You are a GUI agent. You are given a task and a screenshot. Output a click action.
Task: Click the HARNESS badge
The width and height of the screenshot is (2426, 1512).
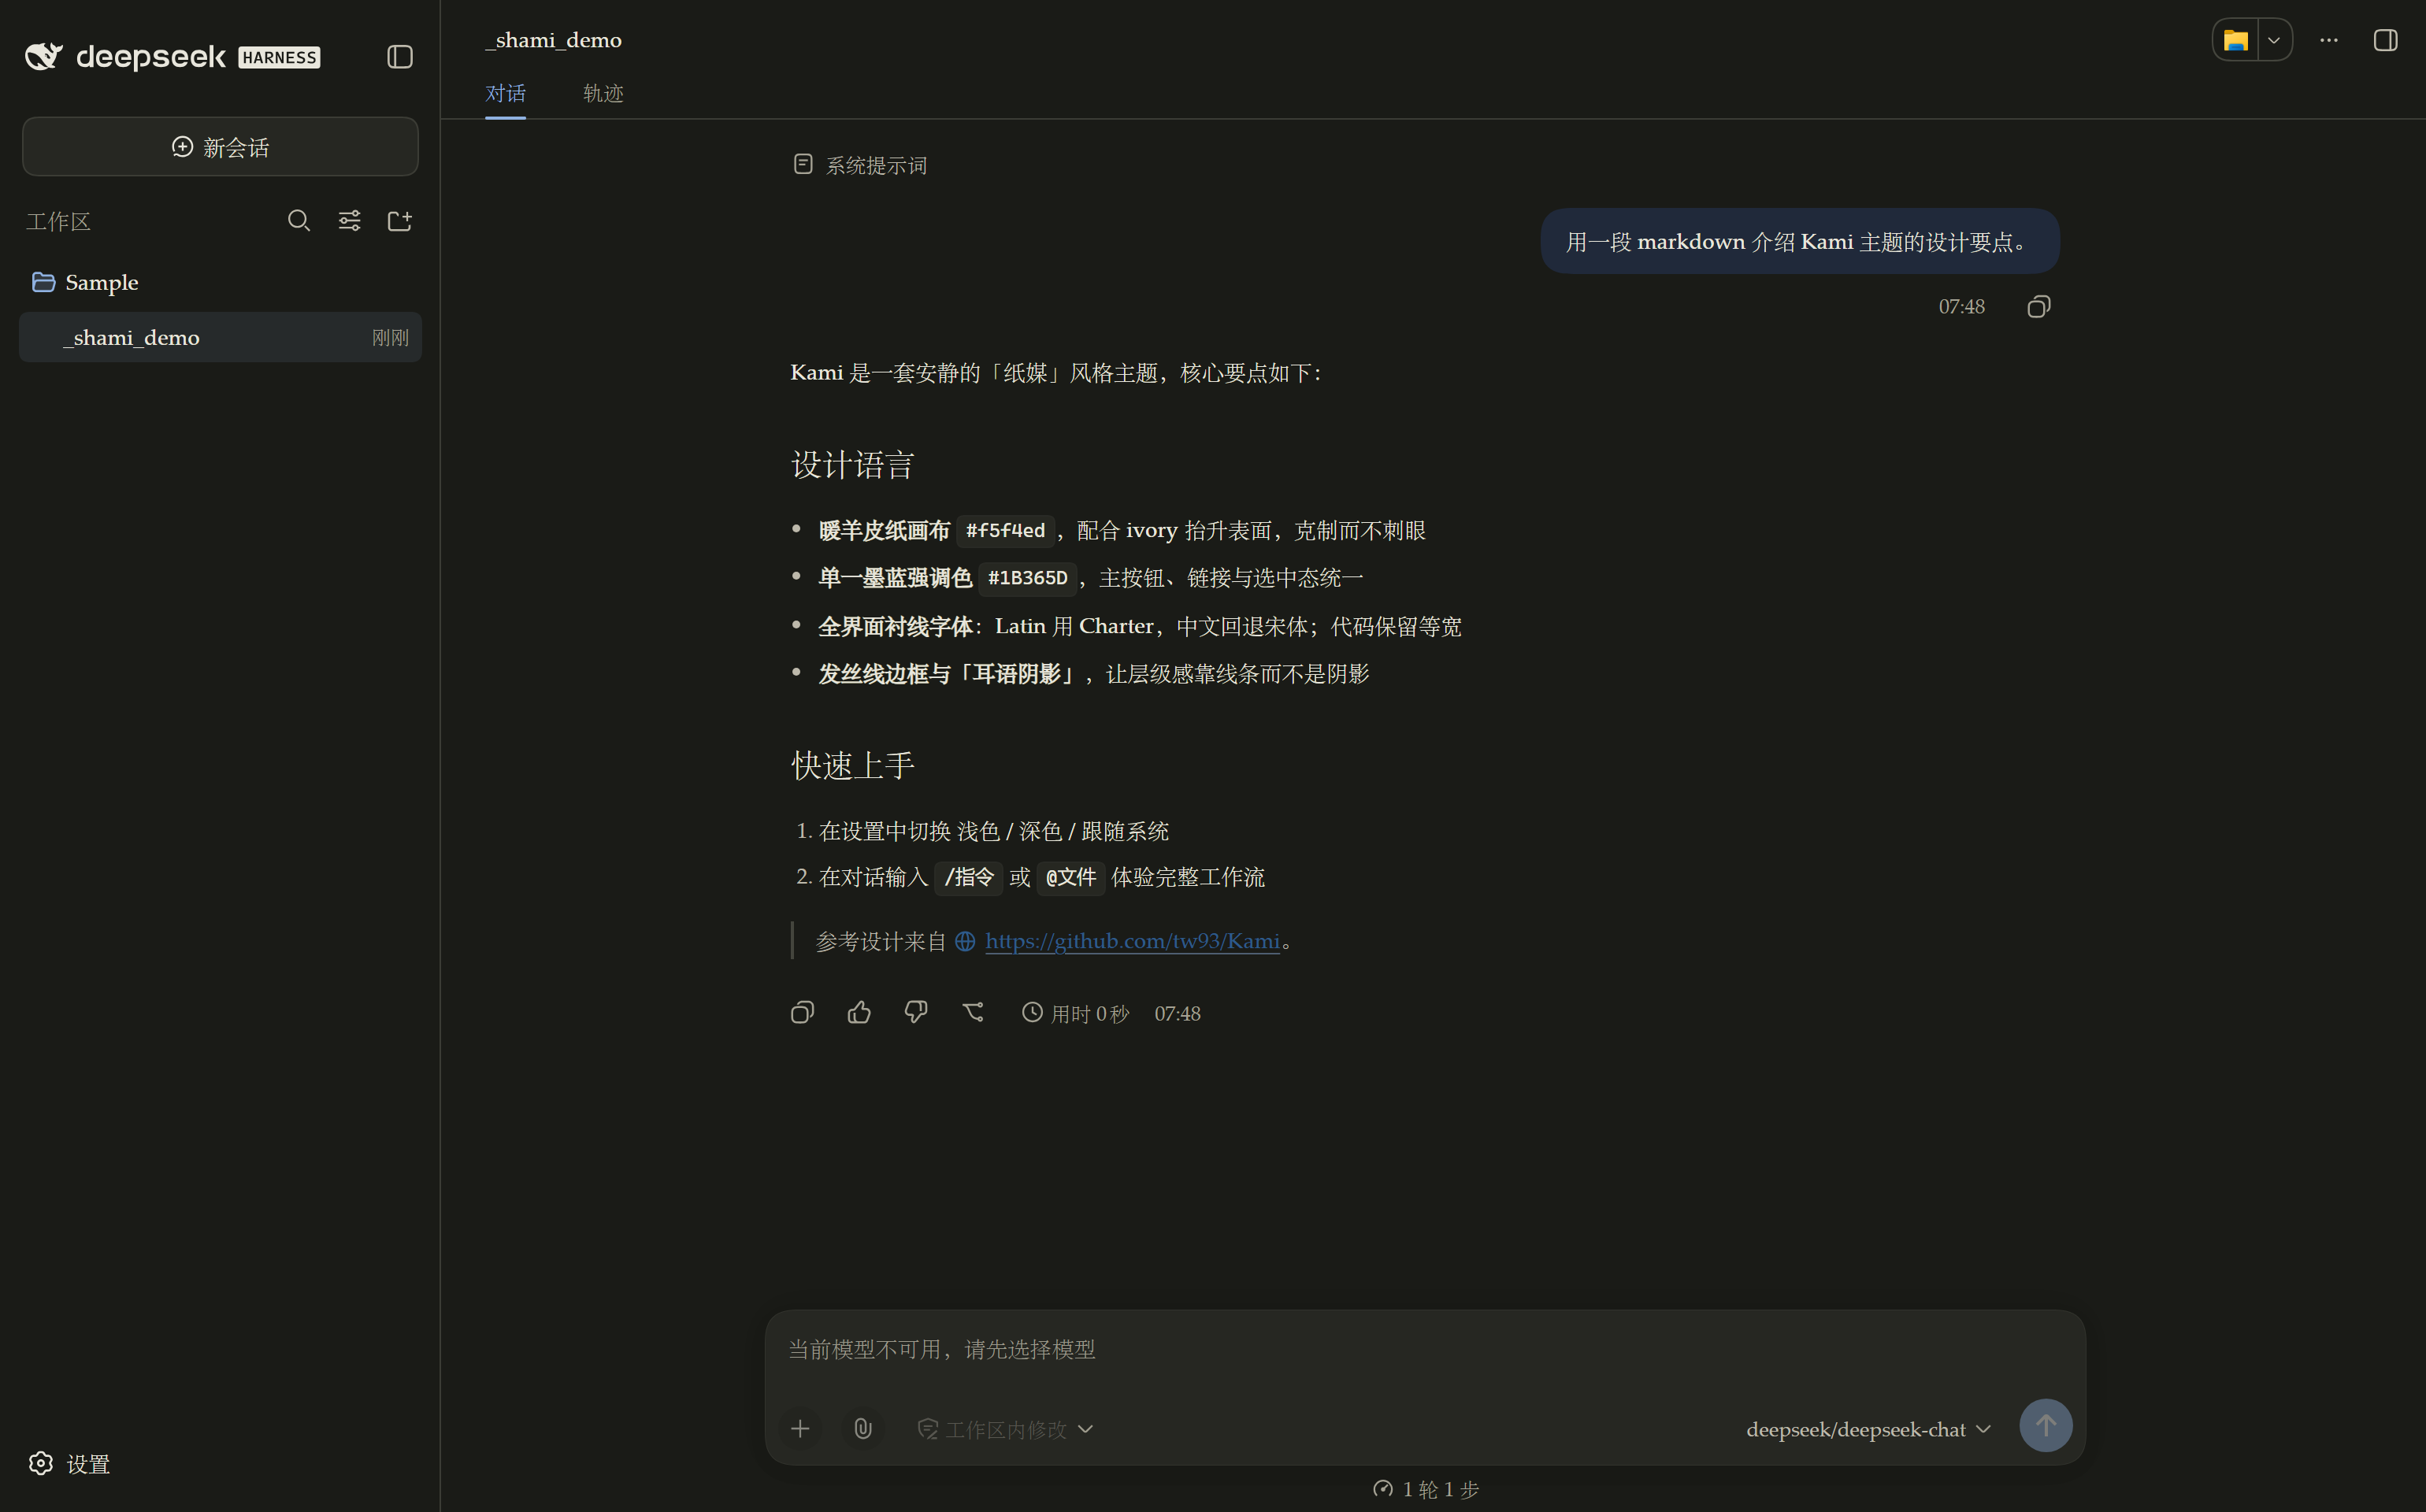[279, 58]
